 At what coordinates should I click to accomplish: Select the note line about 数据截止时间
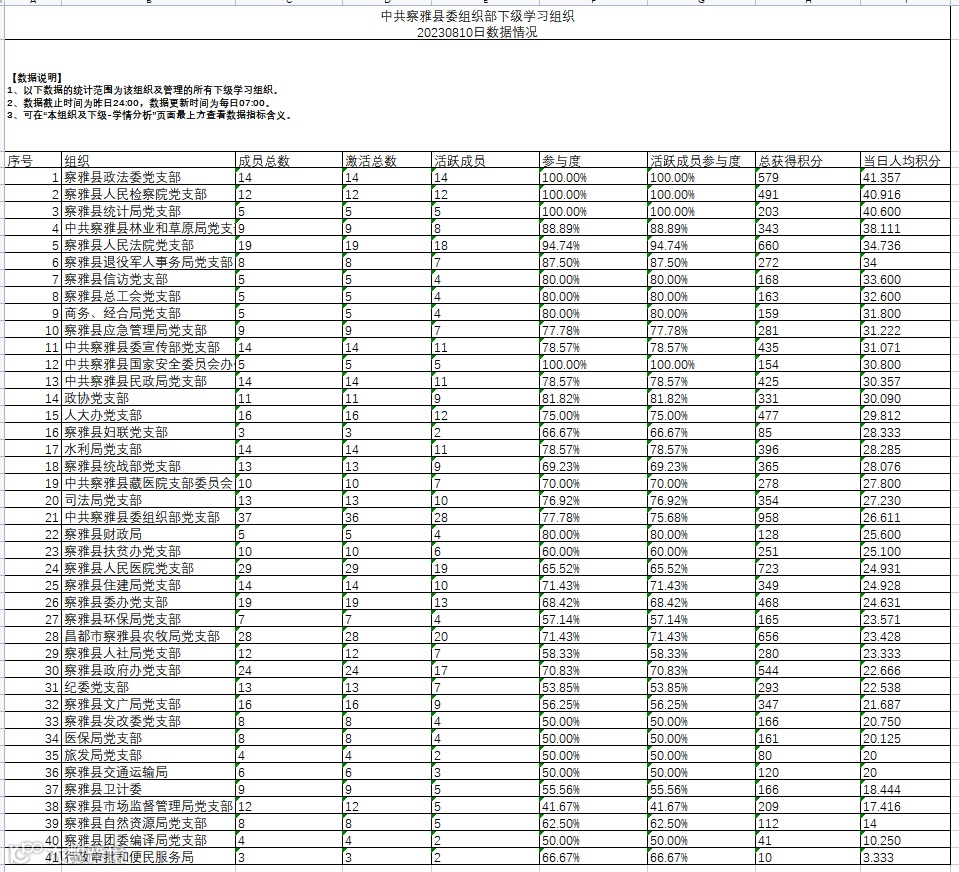pyautogui.click(x=139, y=103)
